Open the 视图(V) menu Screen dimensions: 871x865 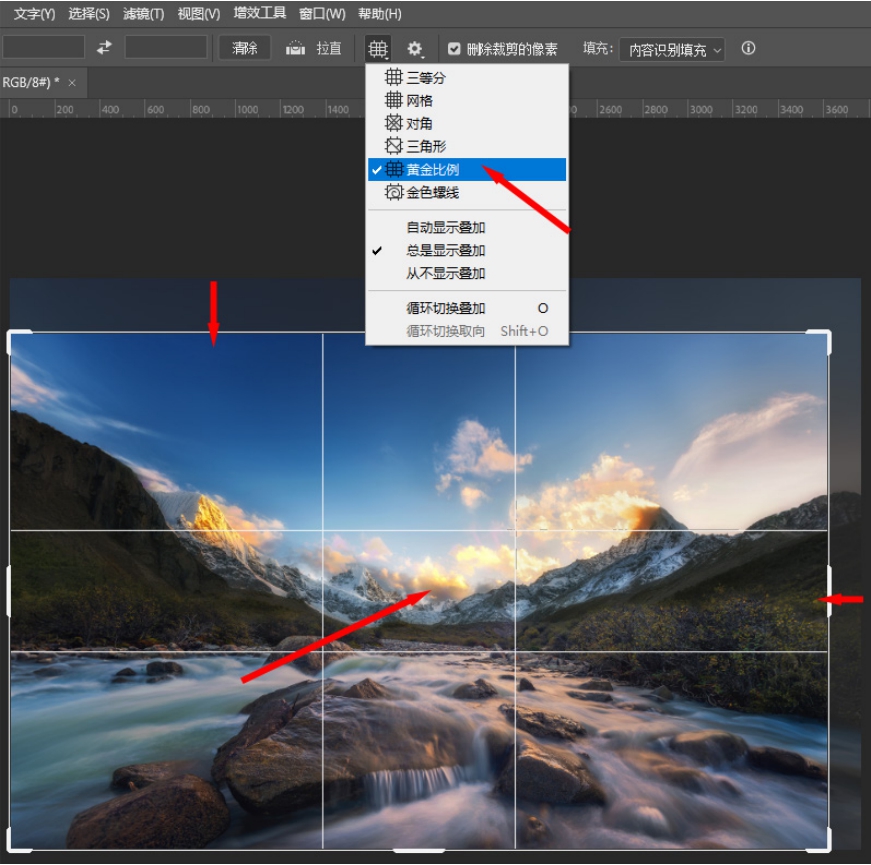click(198, 13)
